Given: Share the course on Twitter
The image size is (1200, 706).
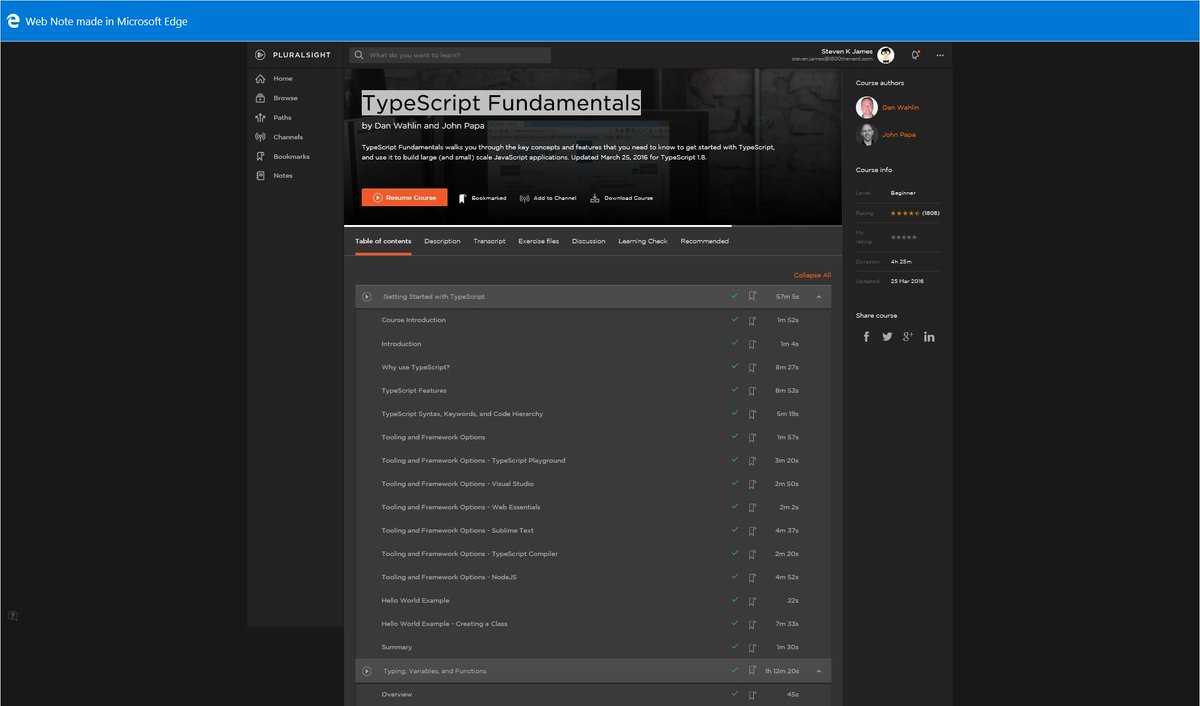Looking at the screenshot, I should [x=887, y=336].
